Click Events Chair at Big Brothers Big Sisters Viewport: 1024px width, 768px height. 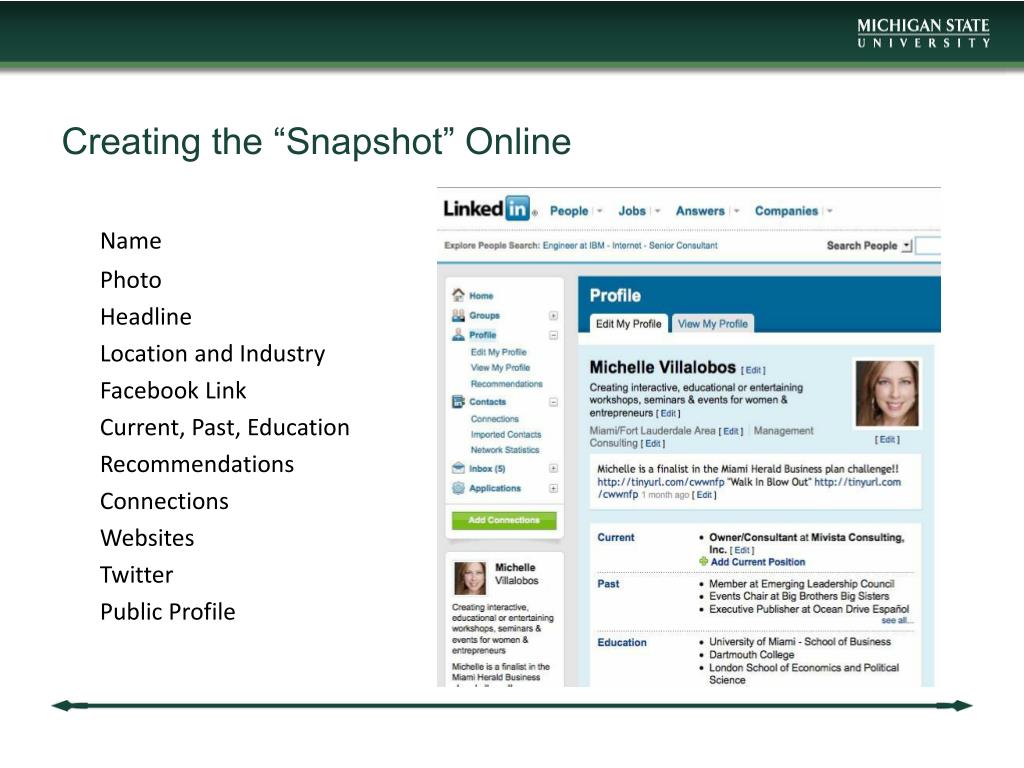click(799, 596)
